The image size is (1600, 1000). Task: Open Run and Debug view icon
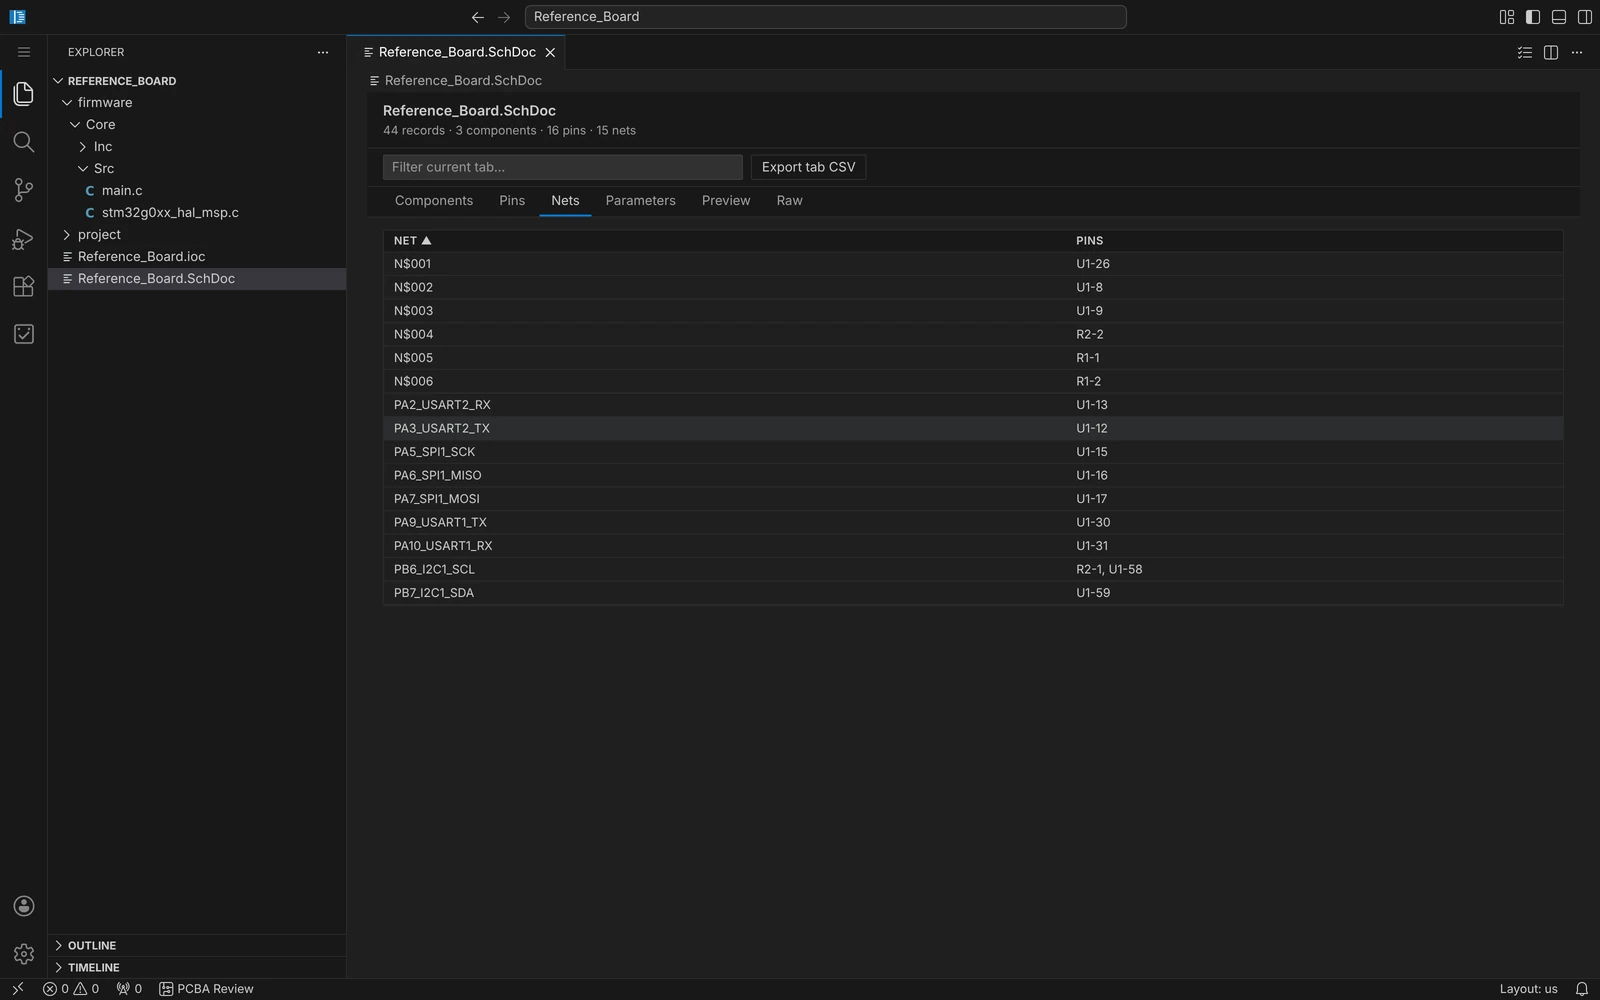coord(24,238)
